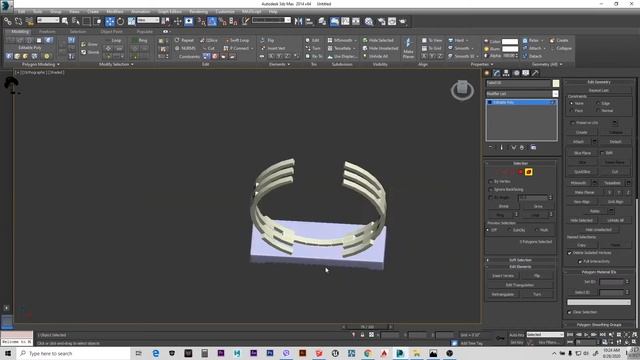Select Element sub-object level icon
Screen dimensions: 640x360
coord(529,172)
